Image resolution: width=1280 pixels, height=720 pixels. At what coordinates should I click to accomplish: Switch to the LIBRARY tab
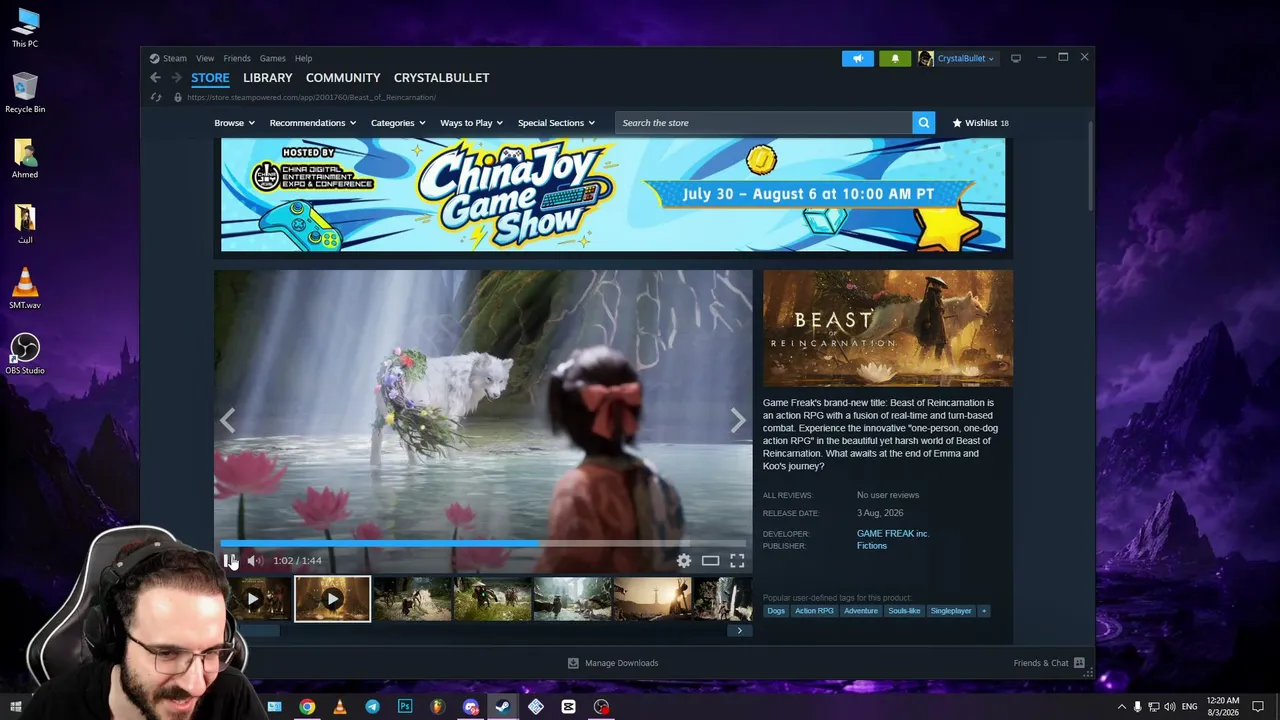click(268, 78)
